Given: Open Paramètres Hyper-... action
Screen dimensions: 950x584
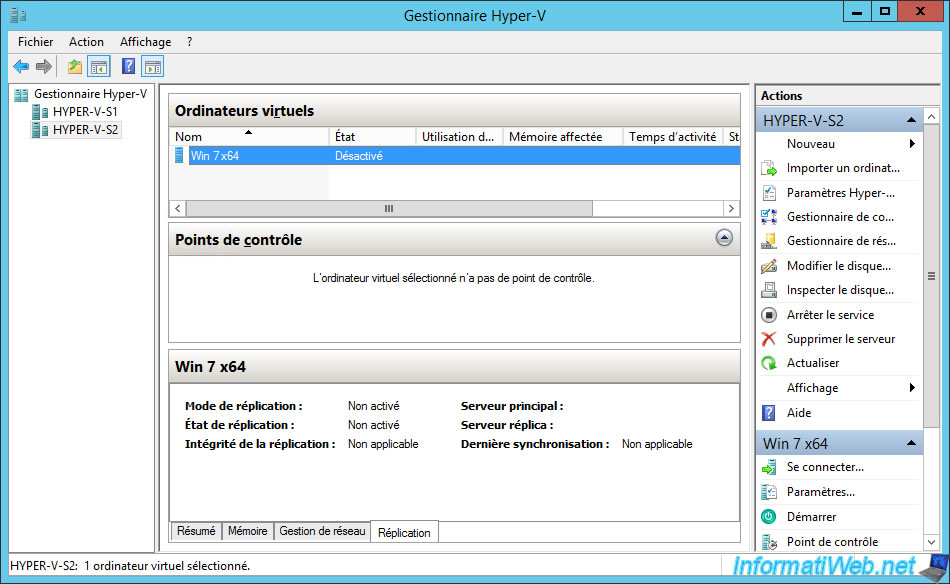Looking at the screenshot, I should pos(841,193).
